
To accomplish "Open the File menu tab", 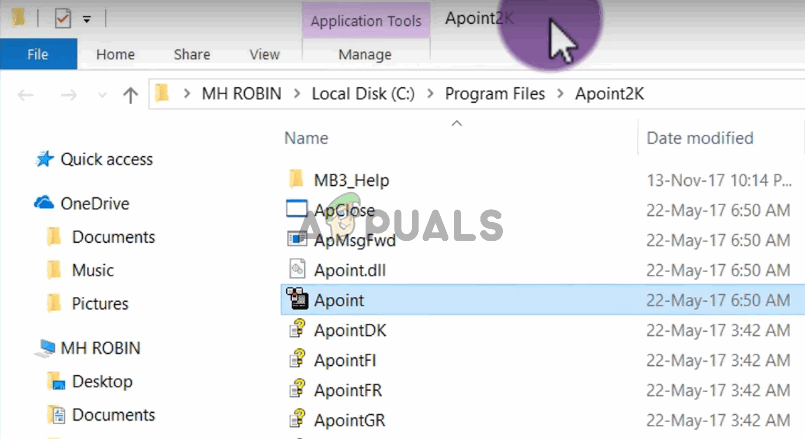I will [39, 54].
